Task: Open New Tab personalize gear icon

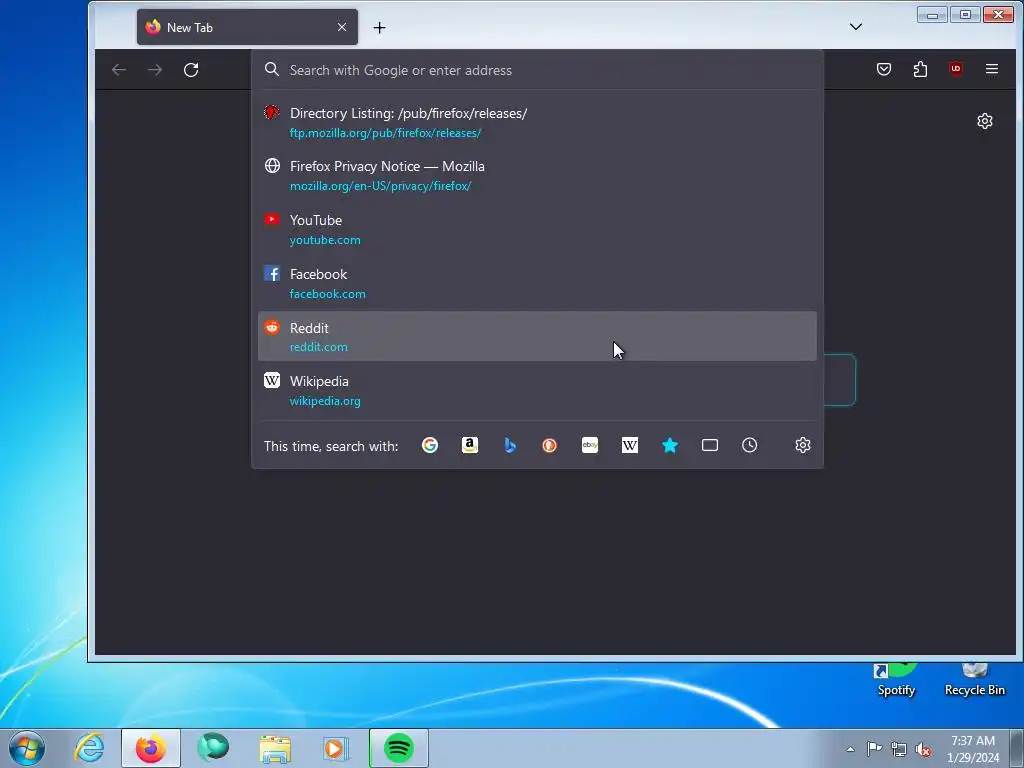Action: 985,121
